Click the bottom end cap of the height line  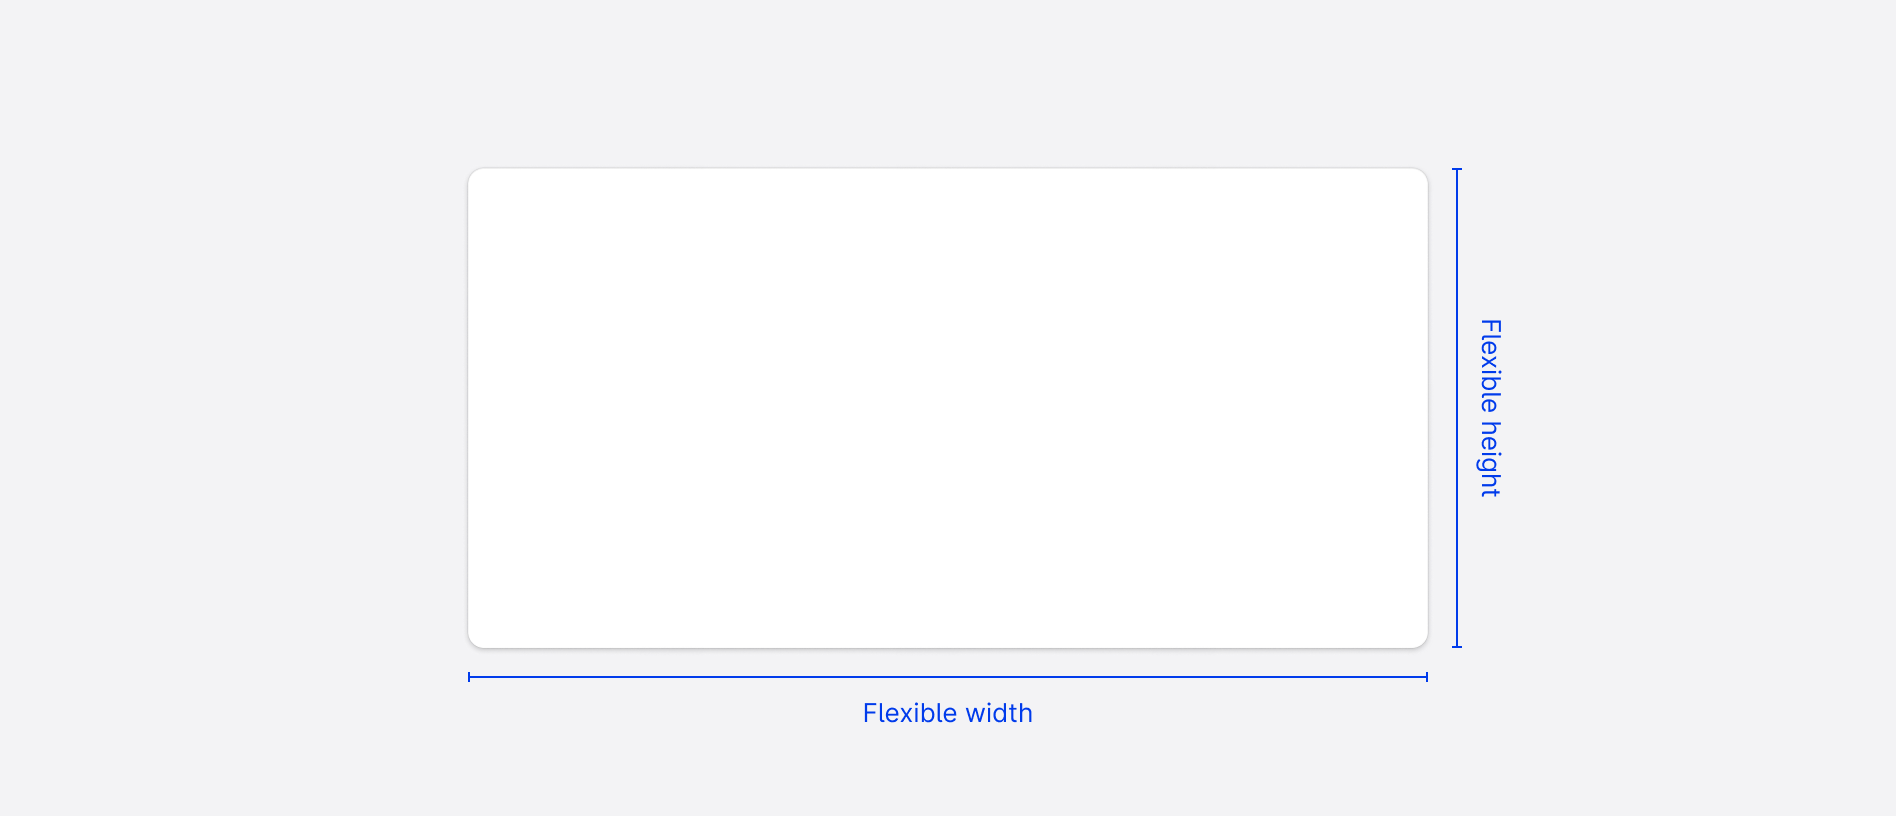point(1457,646)
